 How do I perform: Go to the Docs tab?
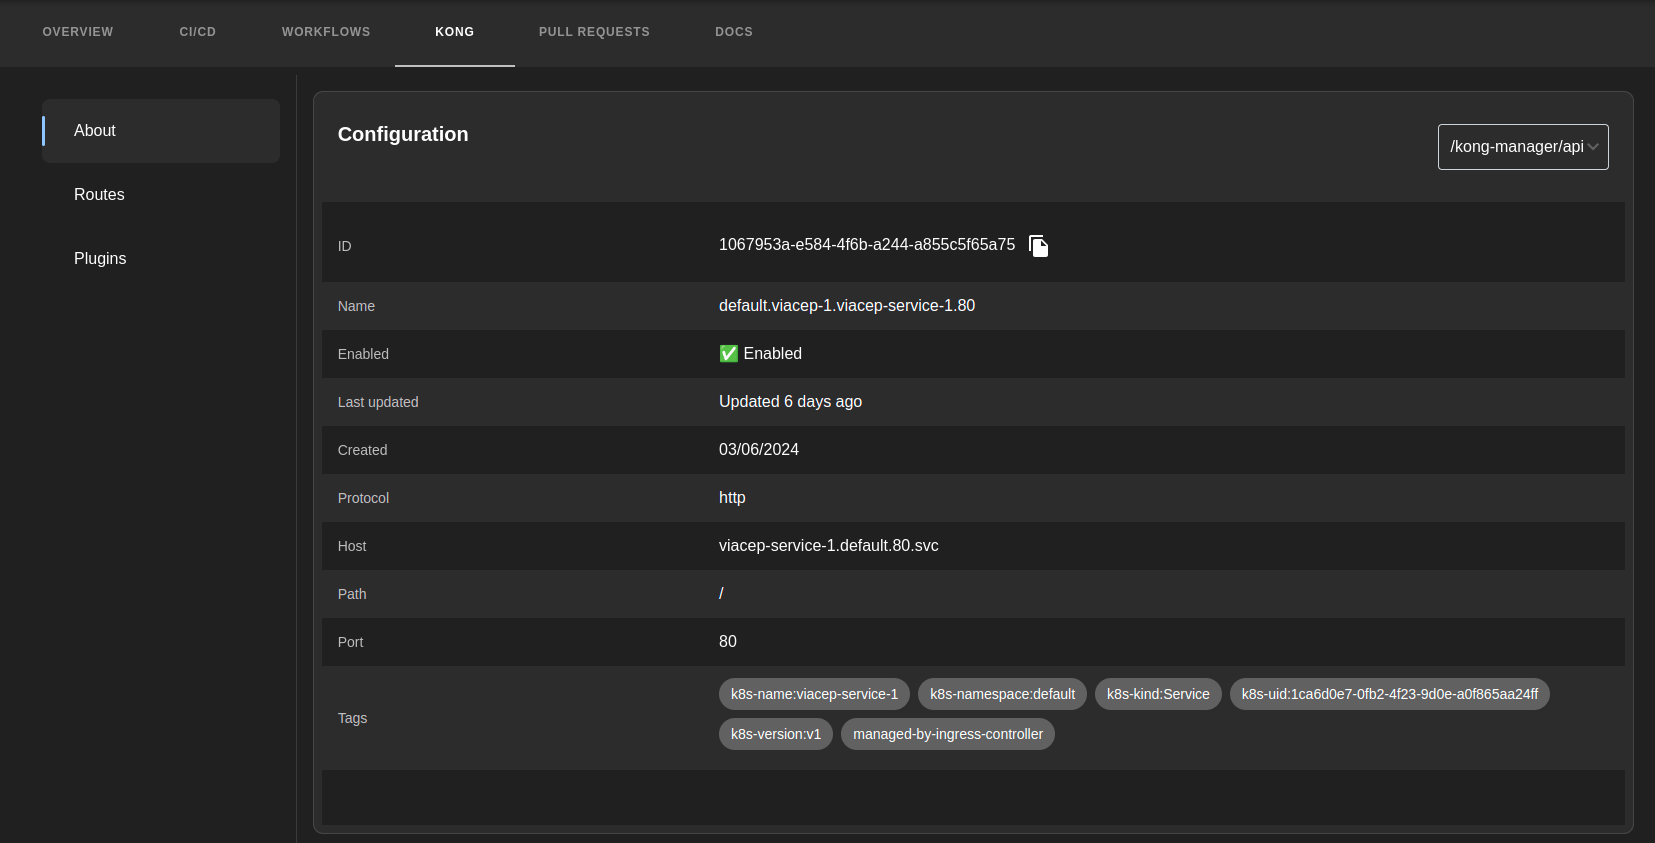tap(734, 32)
